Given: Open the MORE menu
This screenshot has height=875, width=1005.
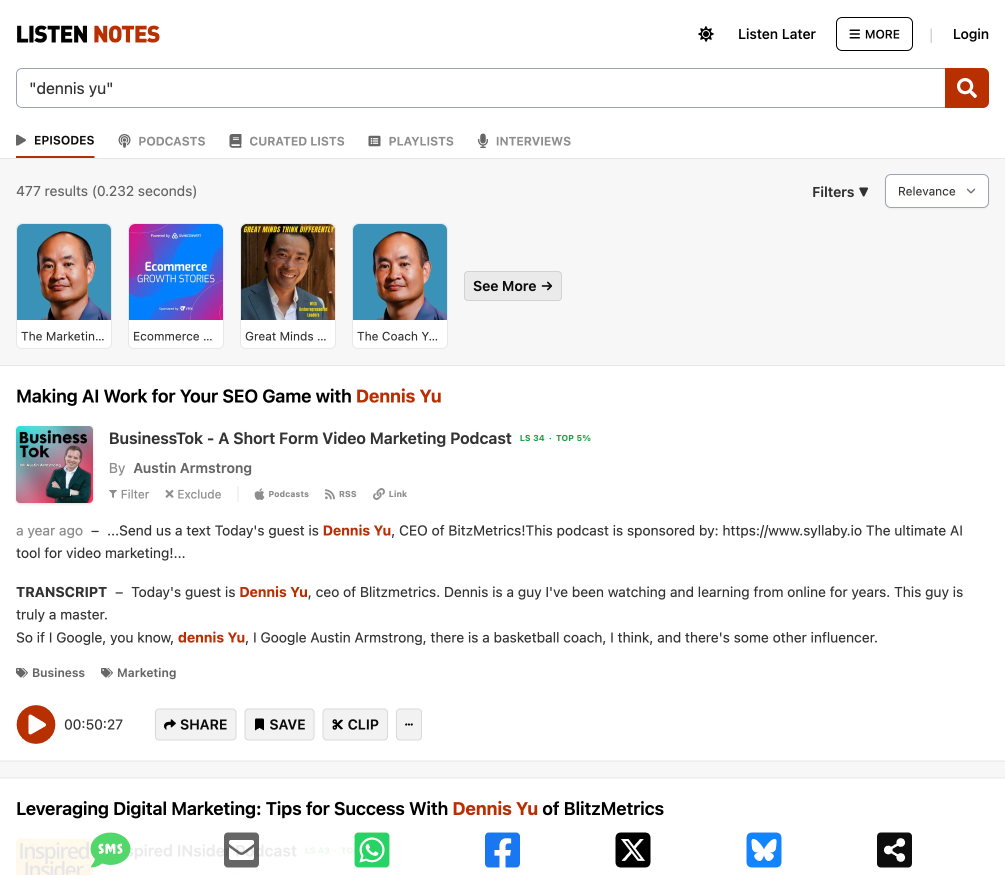Looking at the screenshot, I should pyautogui.click(x=874, y=33).
